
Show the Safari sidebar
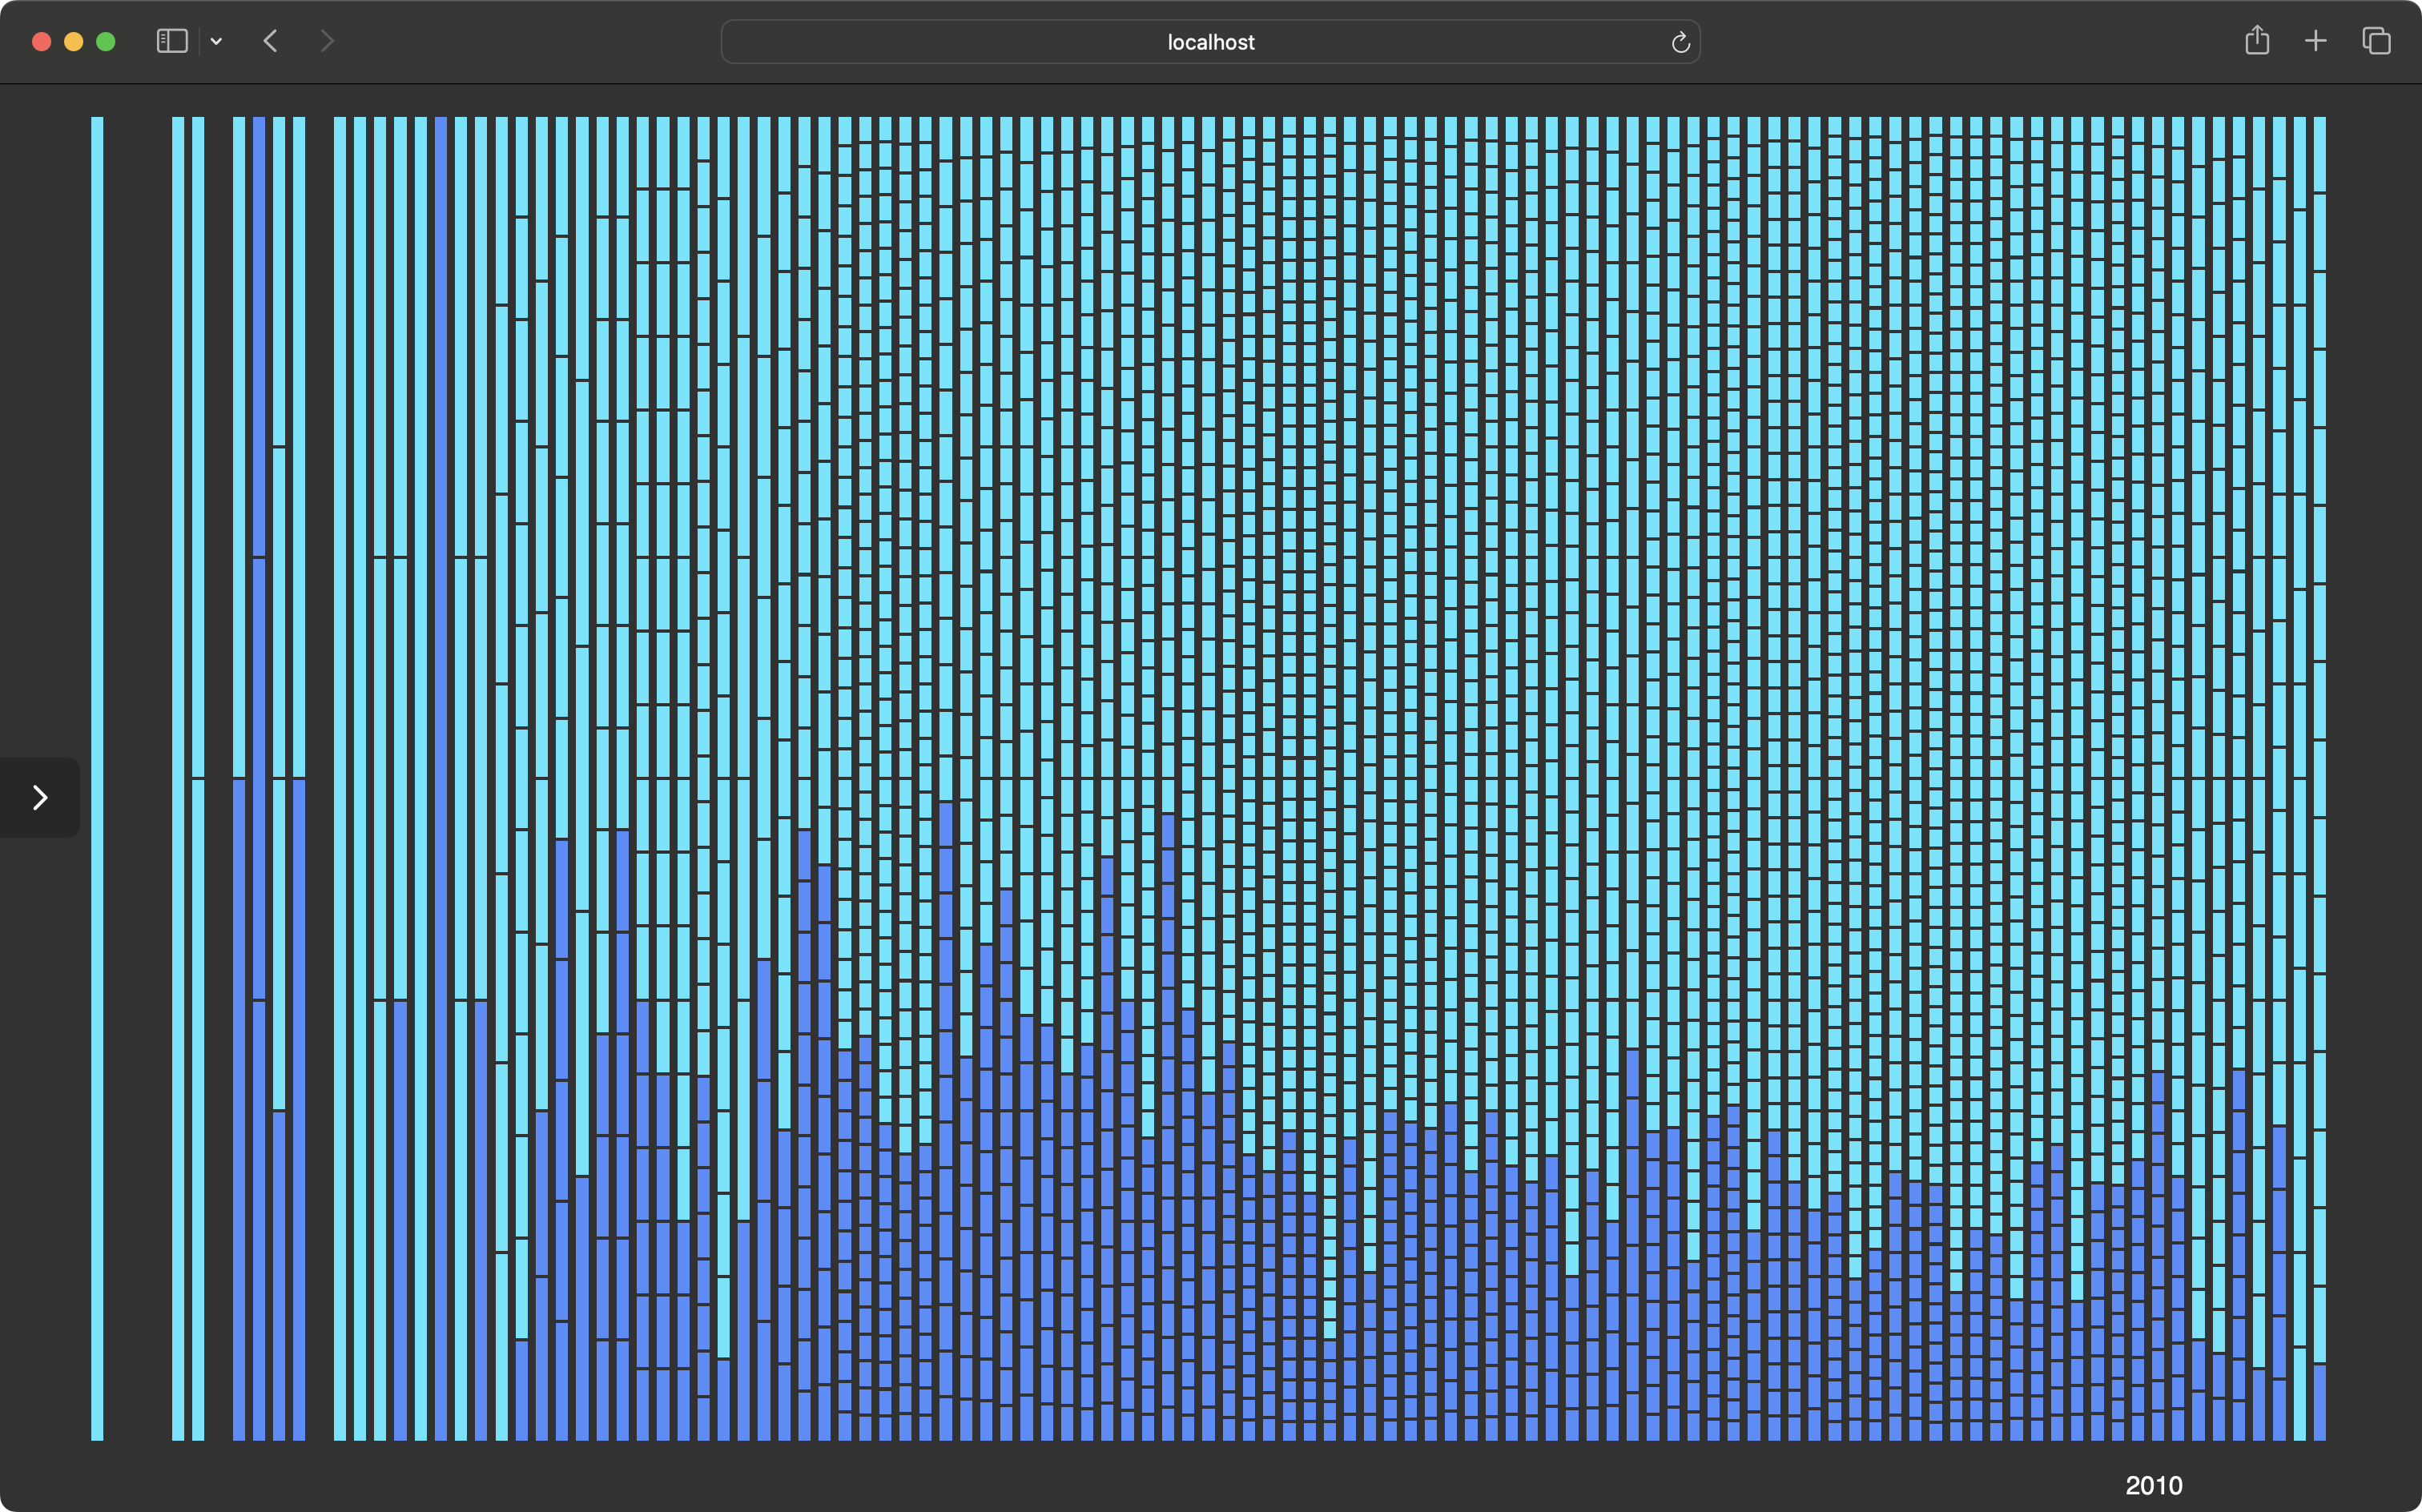172,41
